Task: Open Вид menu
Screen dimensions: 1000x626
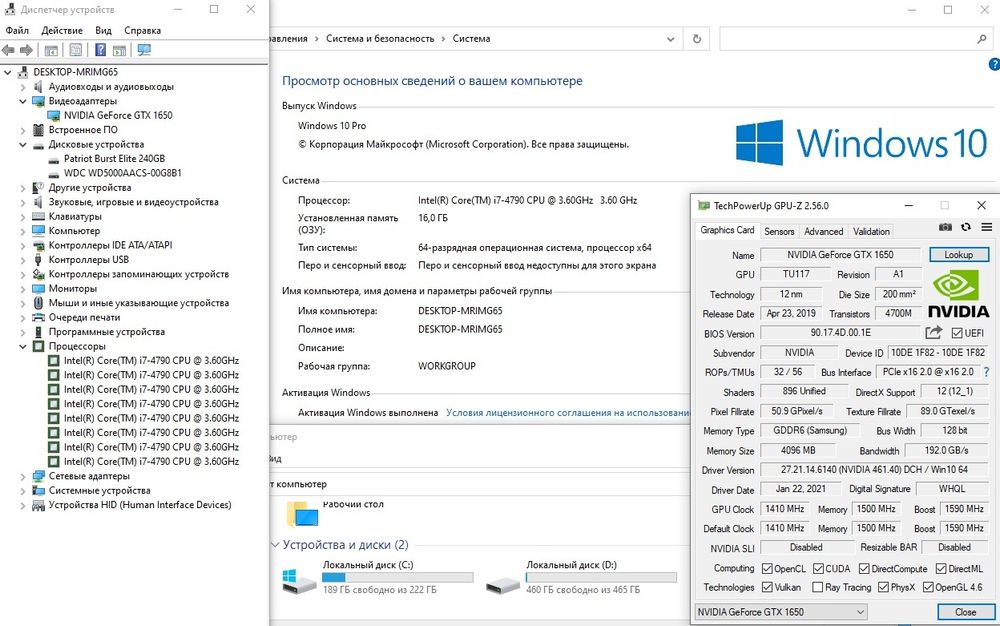Action: [103, 30]
